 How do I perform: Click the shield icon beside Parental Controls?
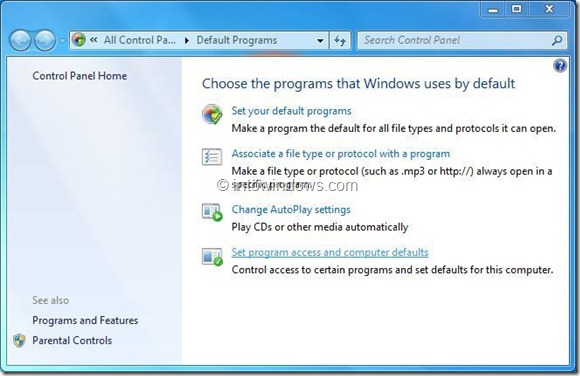(19, 340)
